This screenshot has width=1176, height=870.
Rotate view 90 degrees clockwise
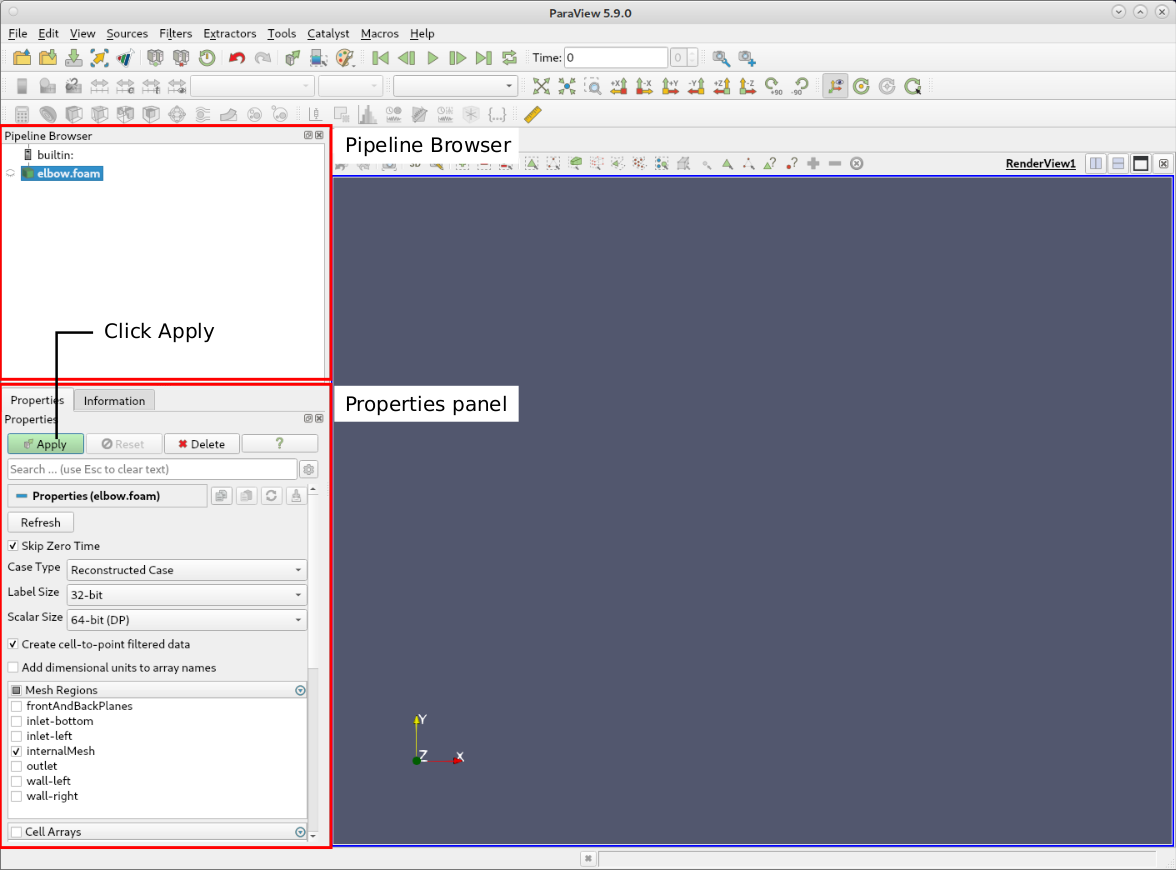773,87
